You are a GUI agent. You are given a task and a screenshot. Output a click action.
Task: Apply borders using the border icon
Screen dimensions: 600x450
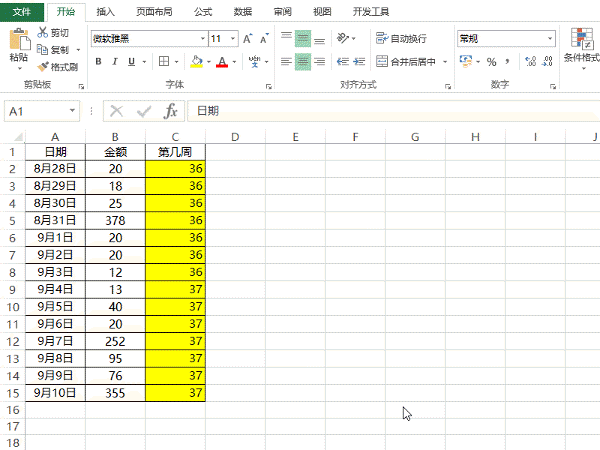pos(164,61)
